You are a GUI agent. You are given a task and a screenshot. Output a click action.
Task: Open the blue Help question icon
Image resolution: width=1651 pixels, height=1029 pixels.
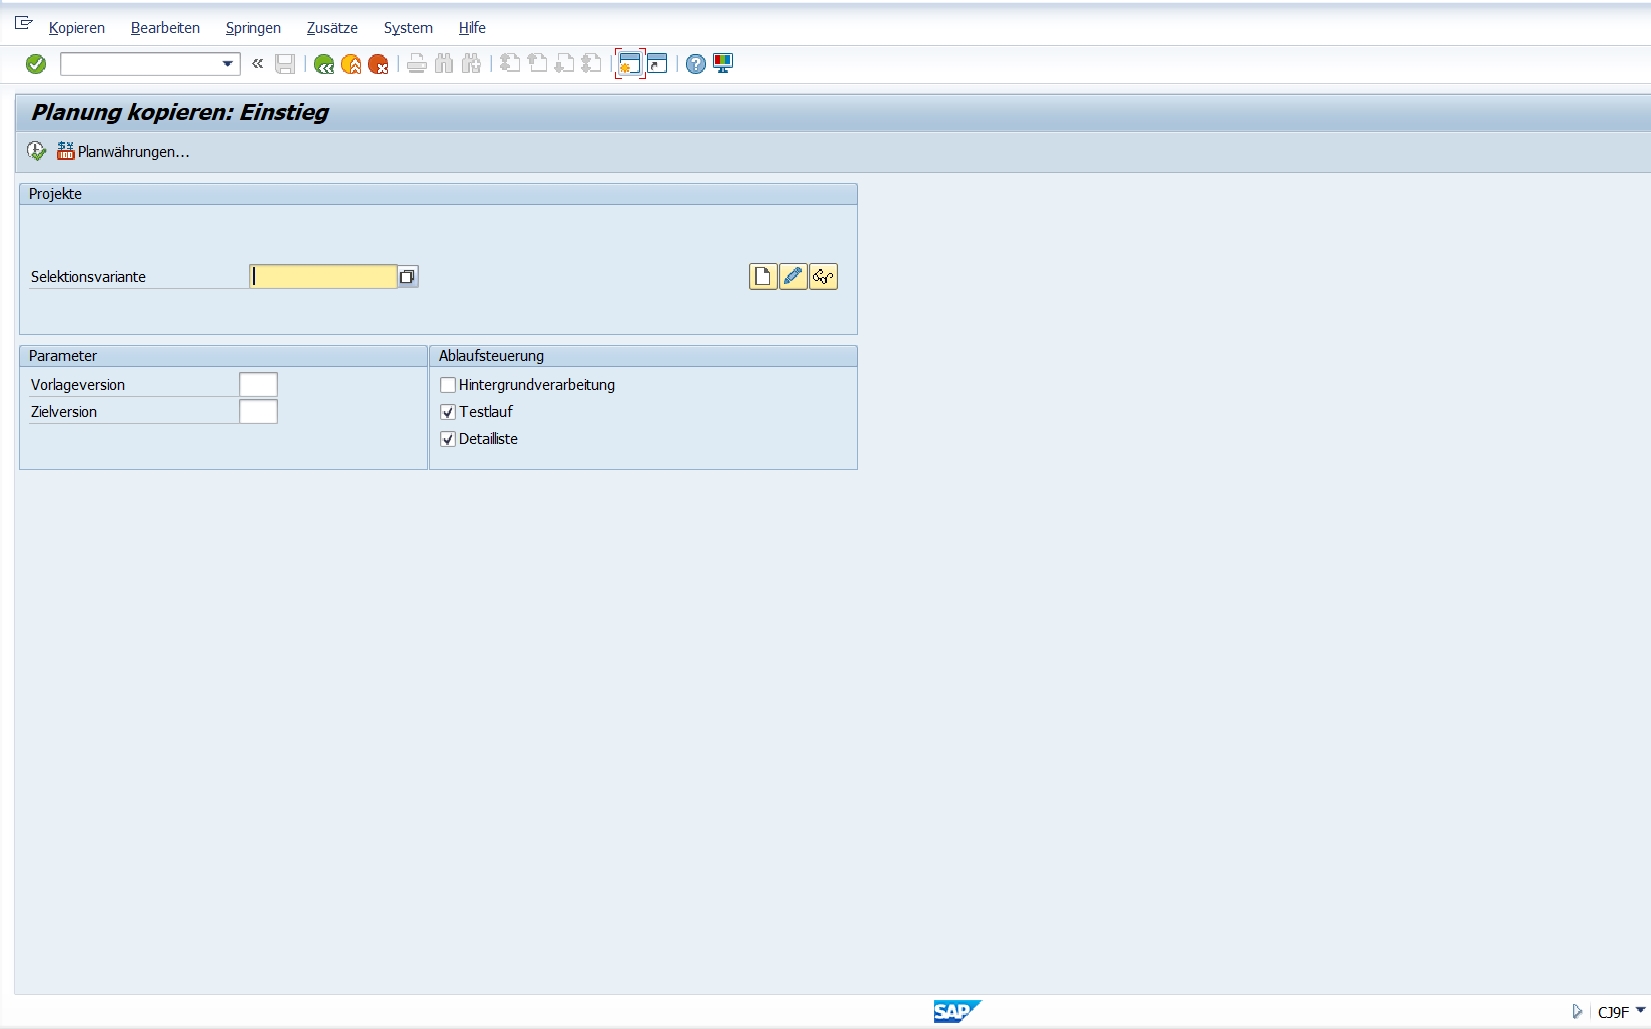click(x=696, y=64)
